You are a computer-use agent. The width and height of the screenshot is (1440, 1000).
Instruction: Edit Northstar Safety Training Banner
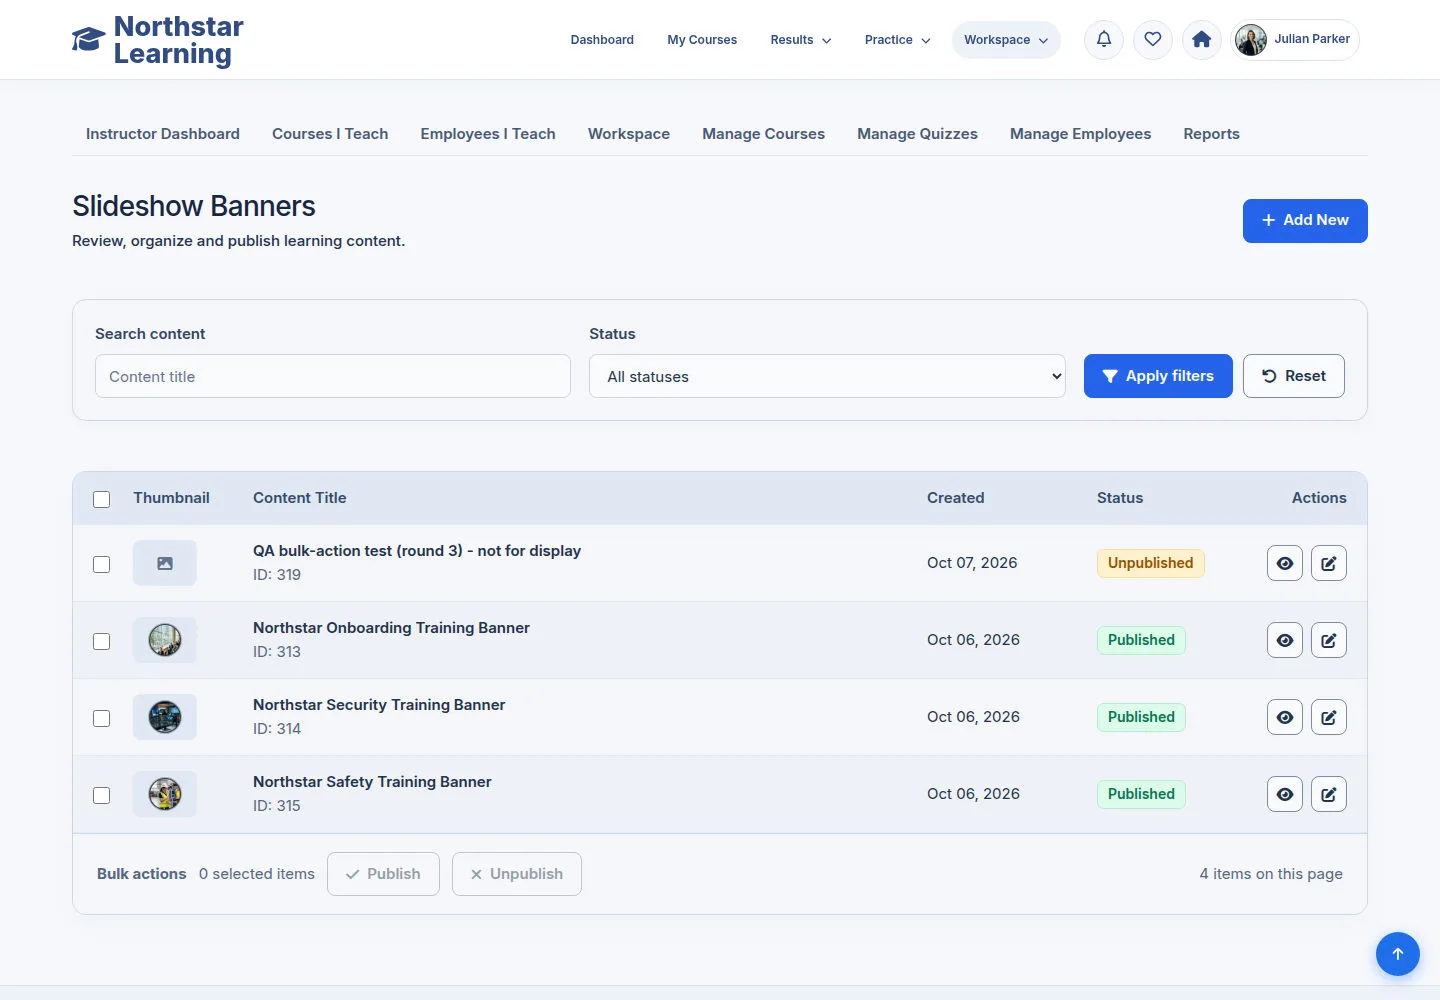click(x=1329, y=794)
